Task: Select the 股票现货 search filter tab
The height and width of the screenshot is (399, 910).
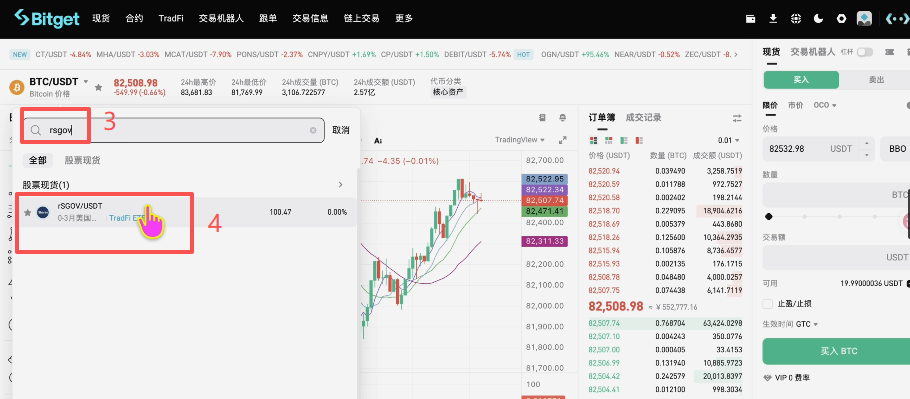Action: [82, 161]
